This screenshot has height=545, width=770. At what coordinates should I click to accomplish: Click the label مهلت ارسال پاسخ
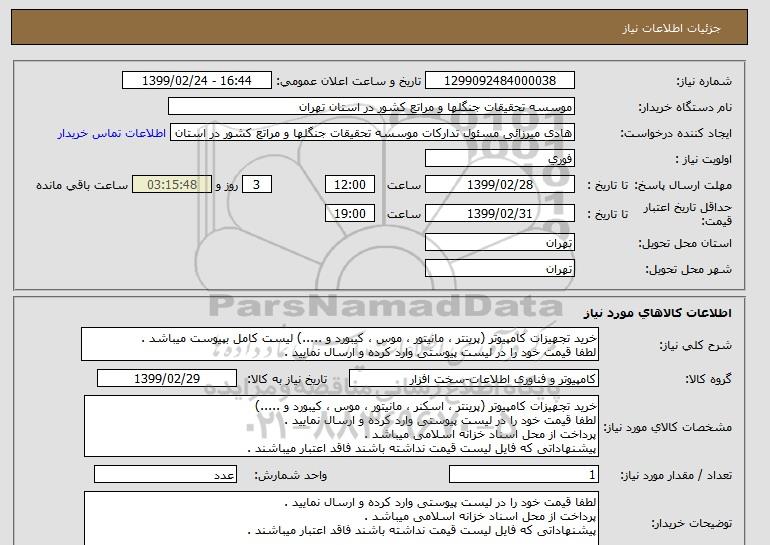(683, 186)
